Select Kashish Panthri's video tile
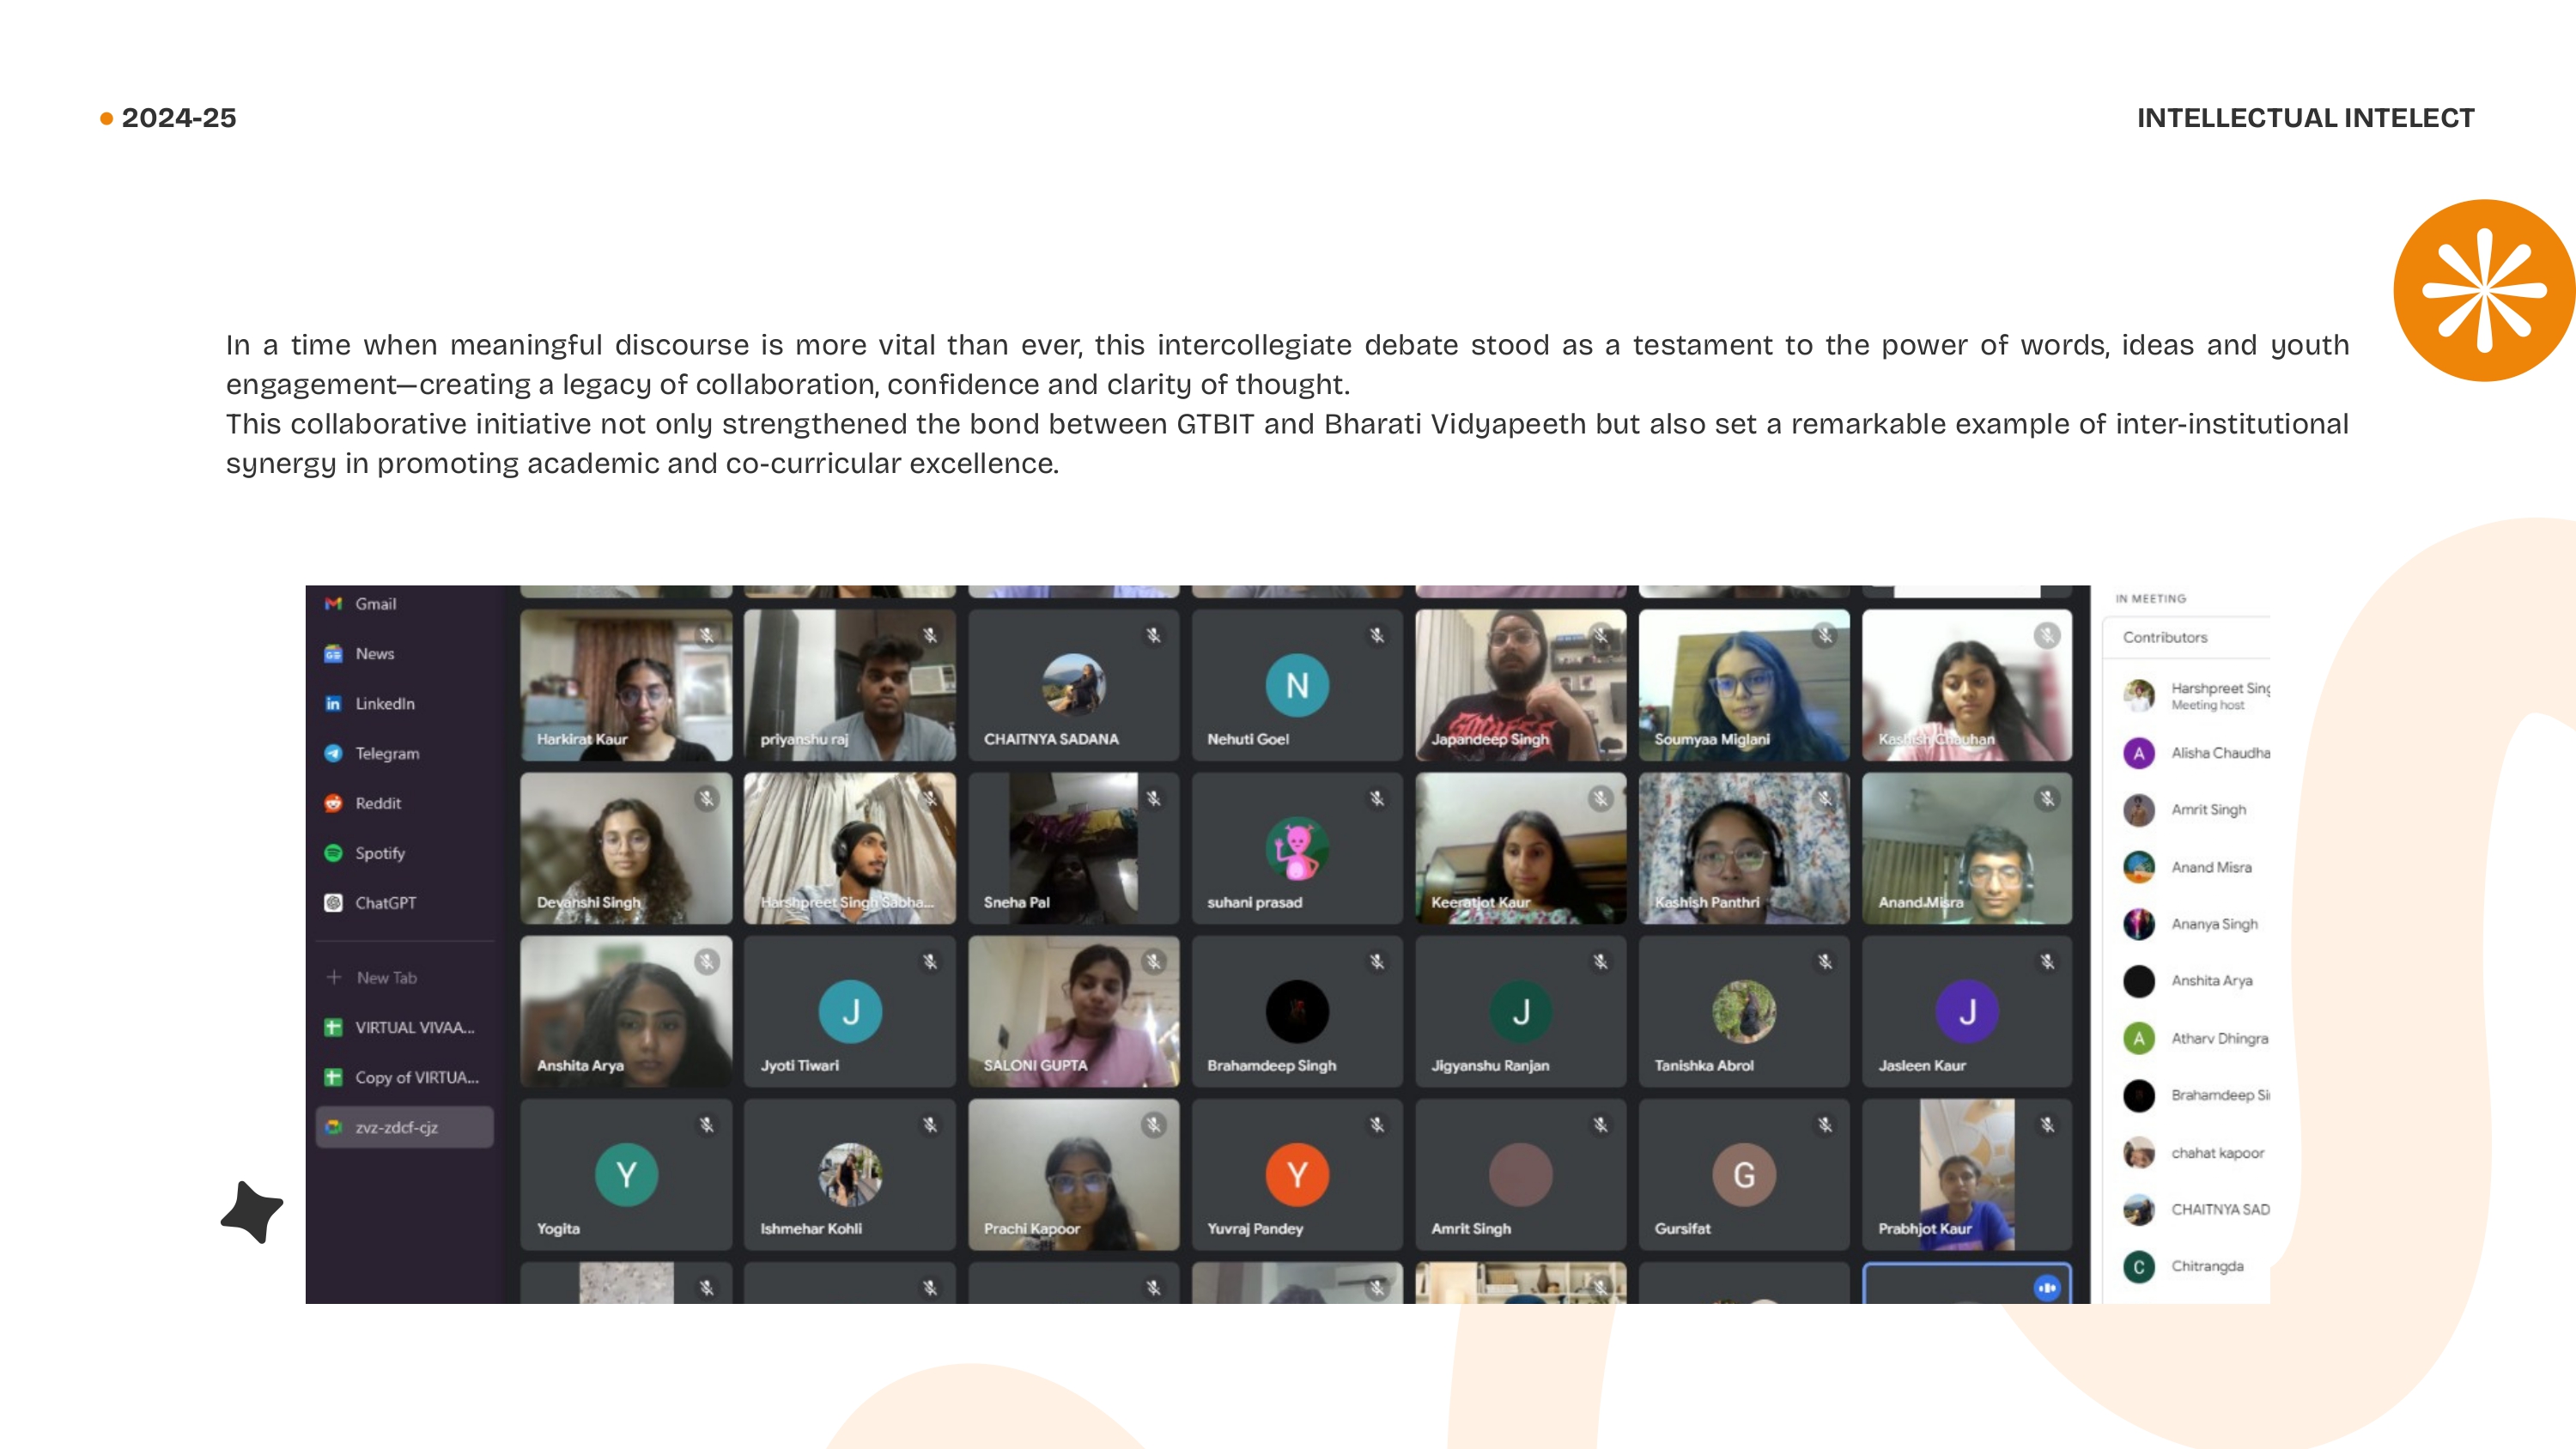 (1744, 848)
